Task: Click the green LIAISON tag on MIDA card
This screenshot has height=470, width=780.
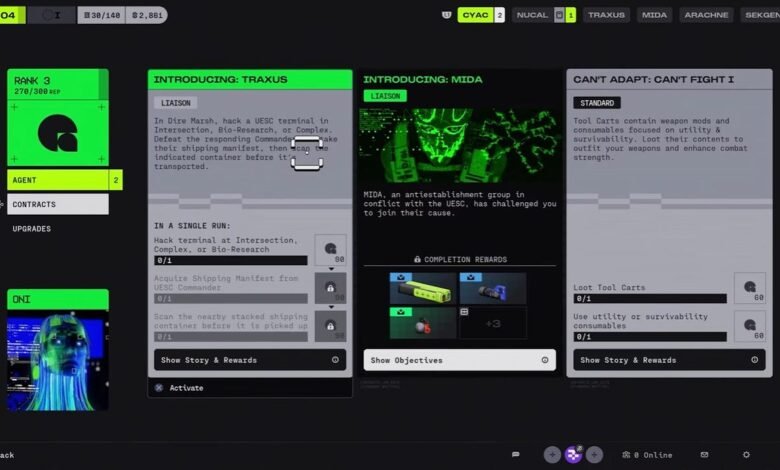Action: tap(385, 96)
